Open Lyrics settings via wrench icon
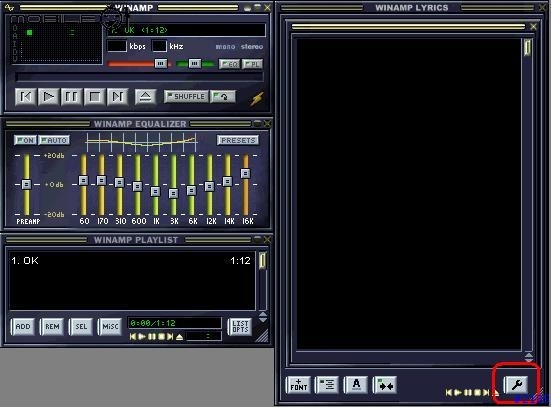 click(516, 385)
